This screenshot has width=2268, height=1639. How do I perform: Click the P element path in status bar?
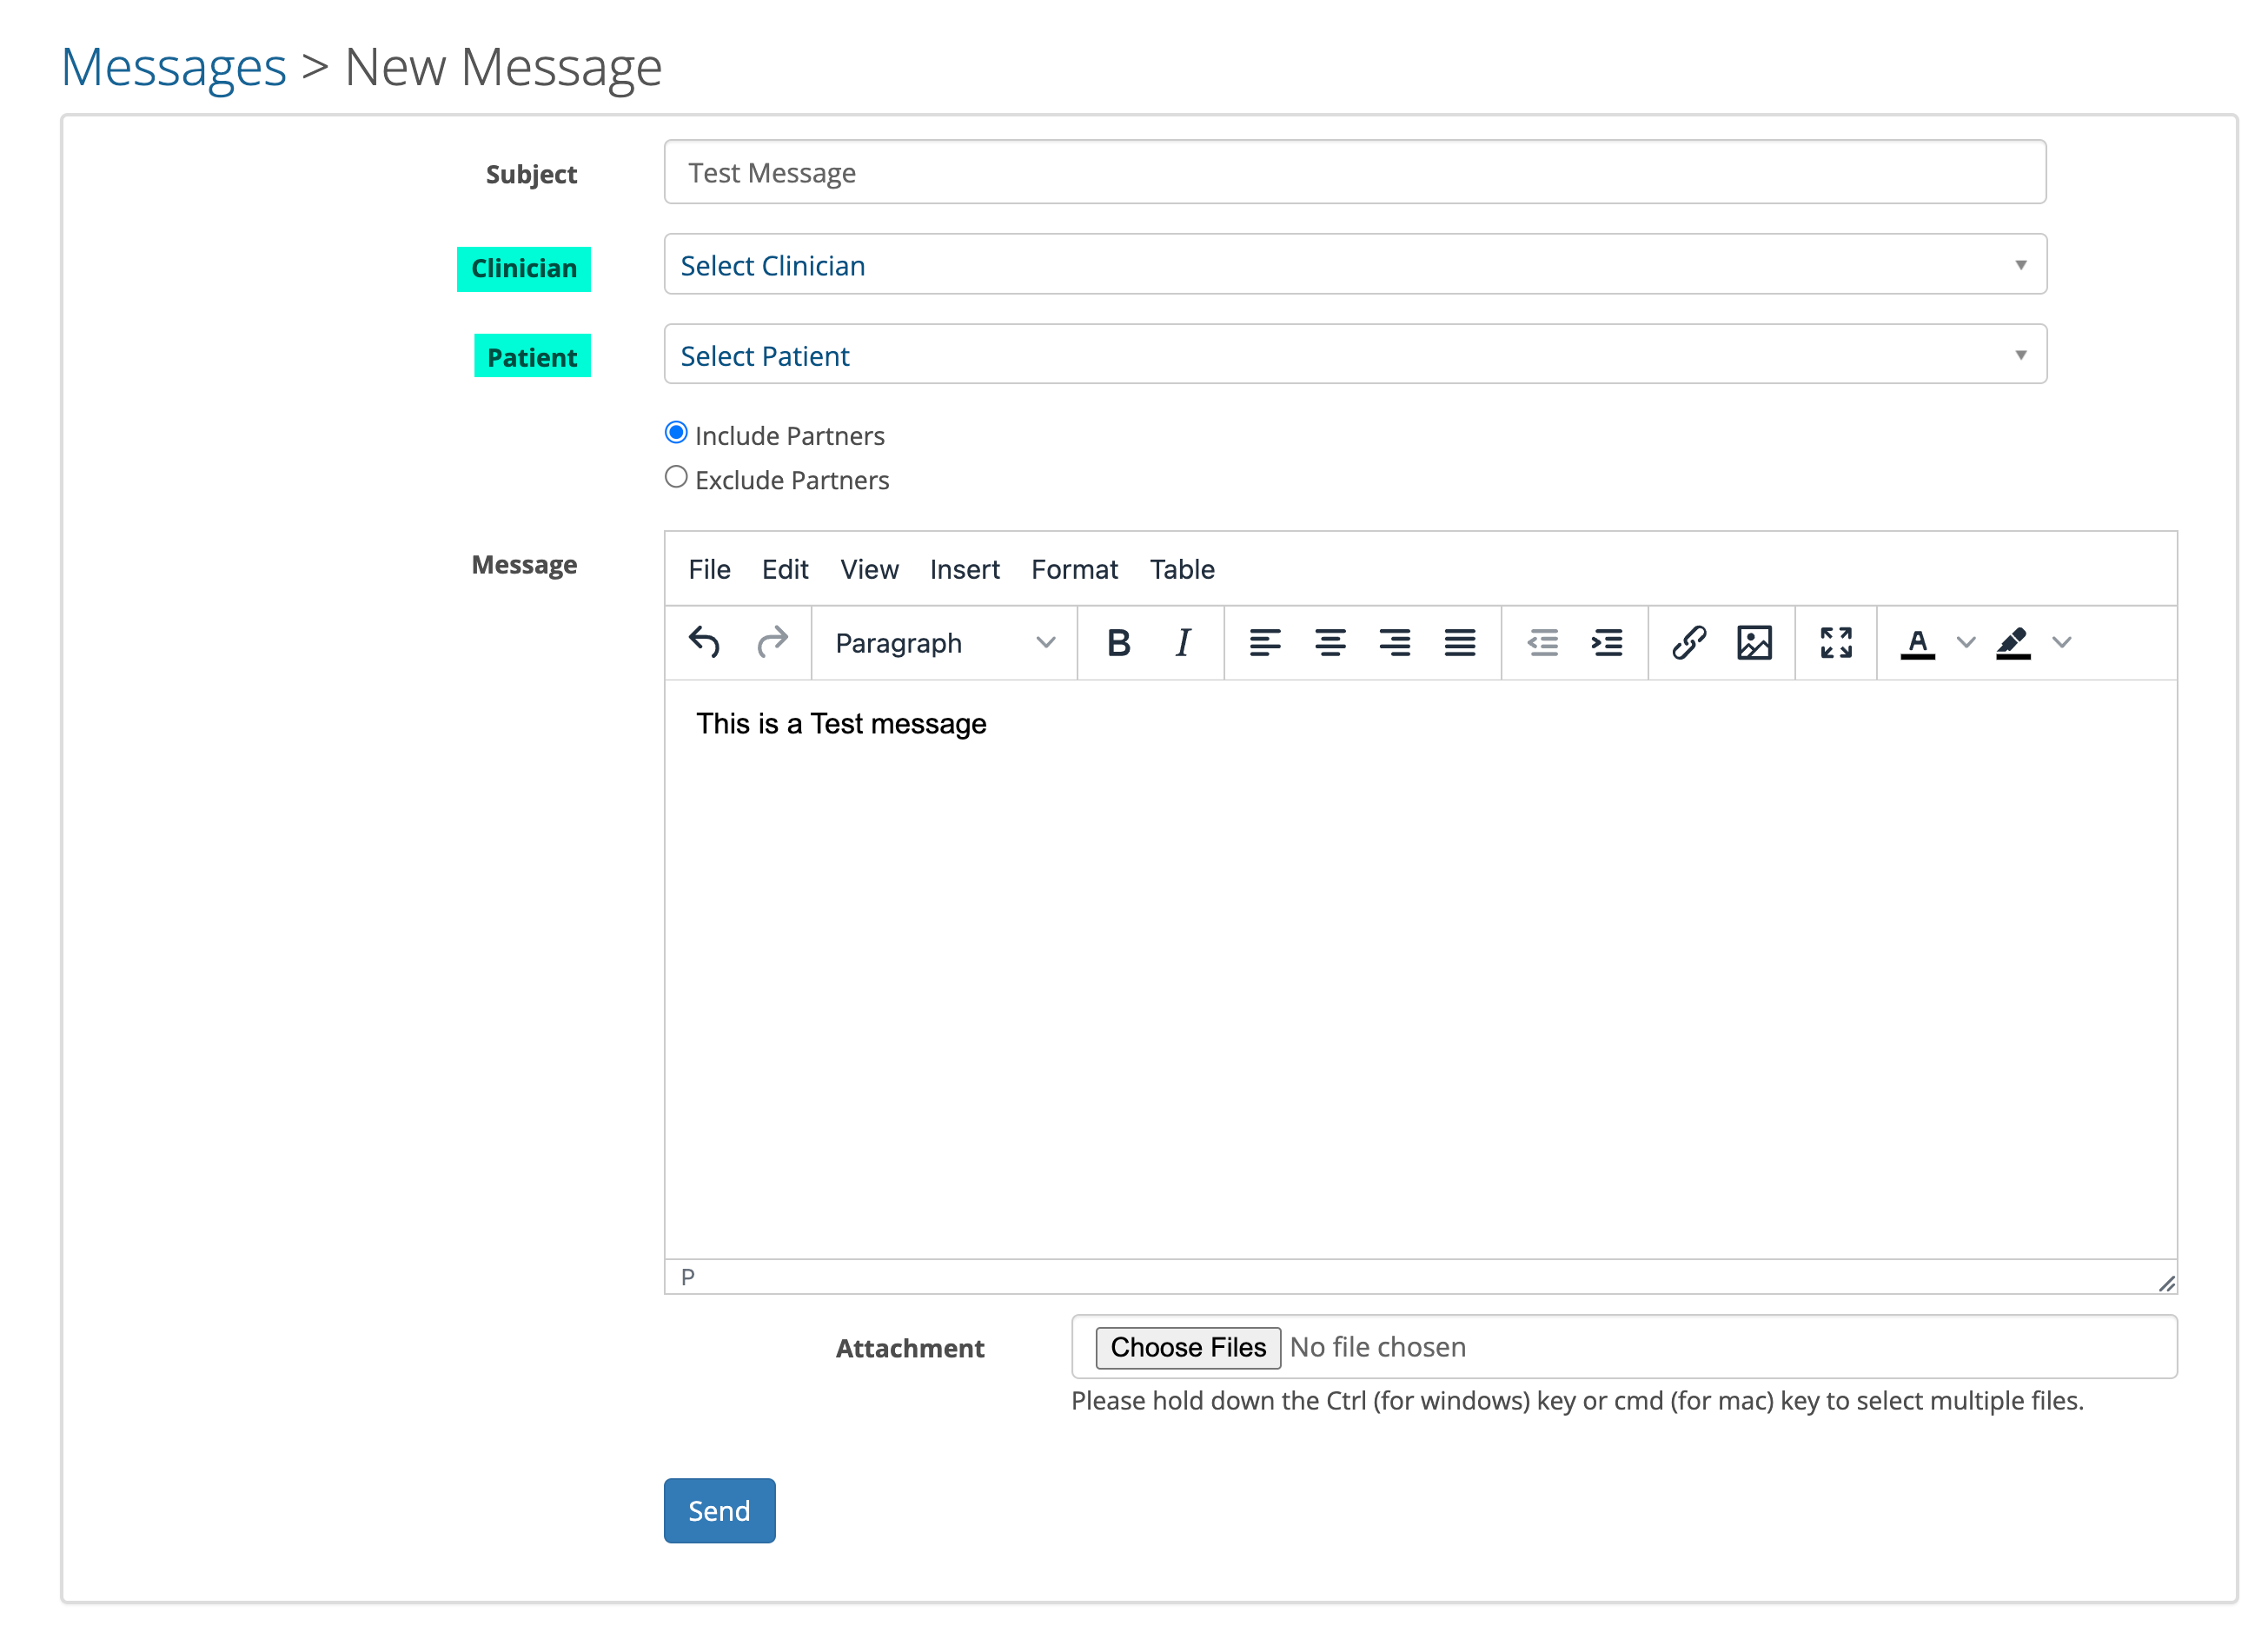pyautogui.click(x=687, y=1277)
